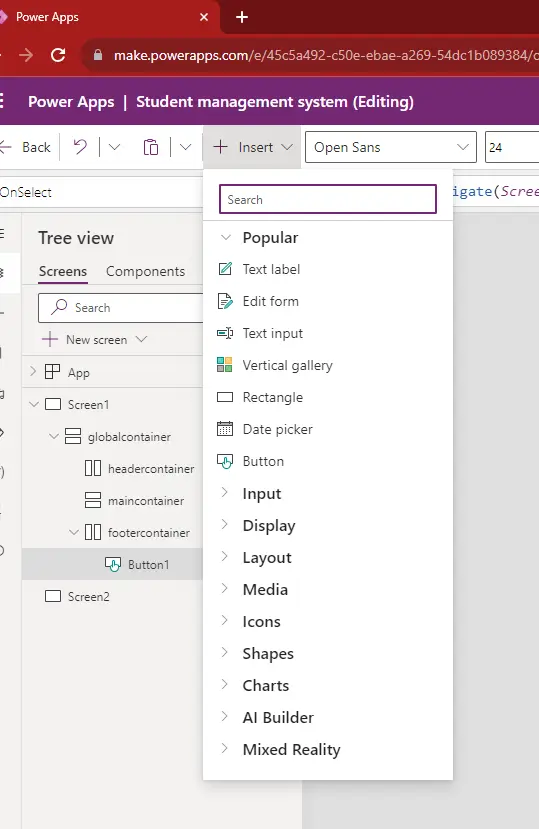Click the headercontainer horizontal container icon
This screenshot has height=829, width=539.
click(x=93, y=468)
